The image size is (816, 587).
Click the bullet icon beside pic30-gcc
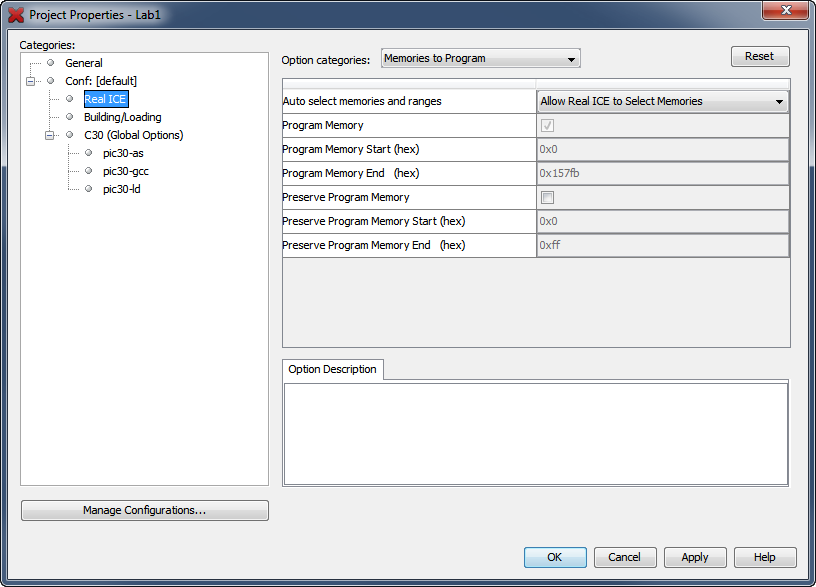88,171
